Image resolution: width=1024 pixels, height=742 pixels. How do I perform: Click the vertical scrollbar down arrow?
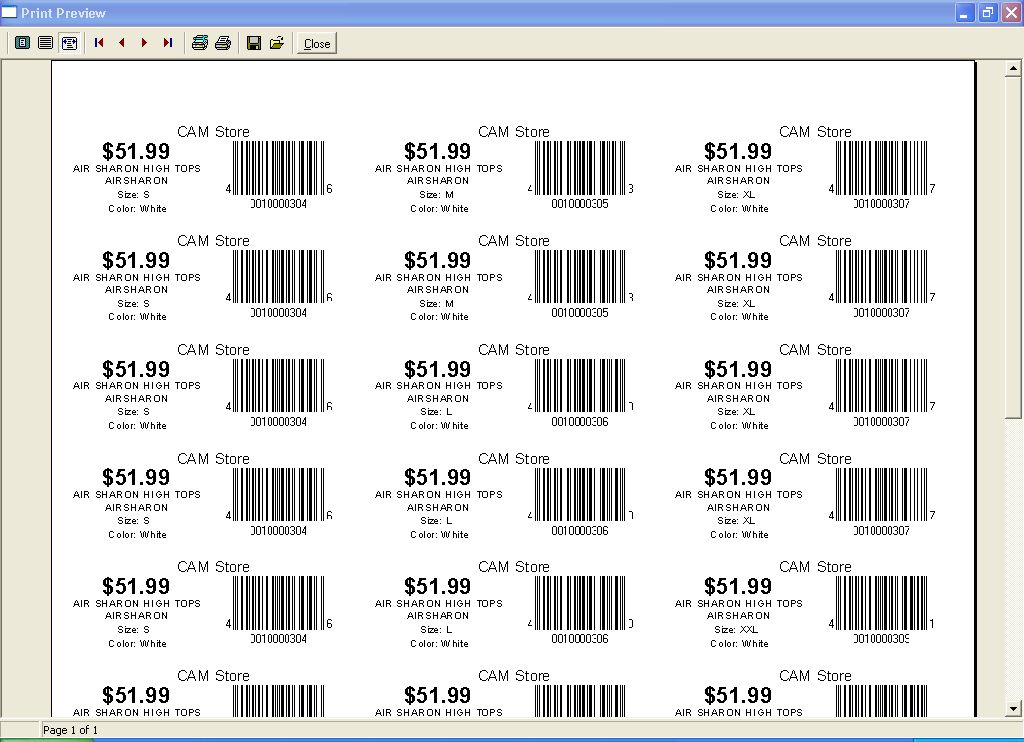pyautogui.click(x=1013, y=708)
